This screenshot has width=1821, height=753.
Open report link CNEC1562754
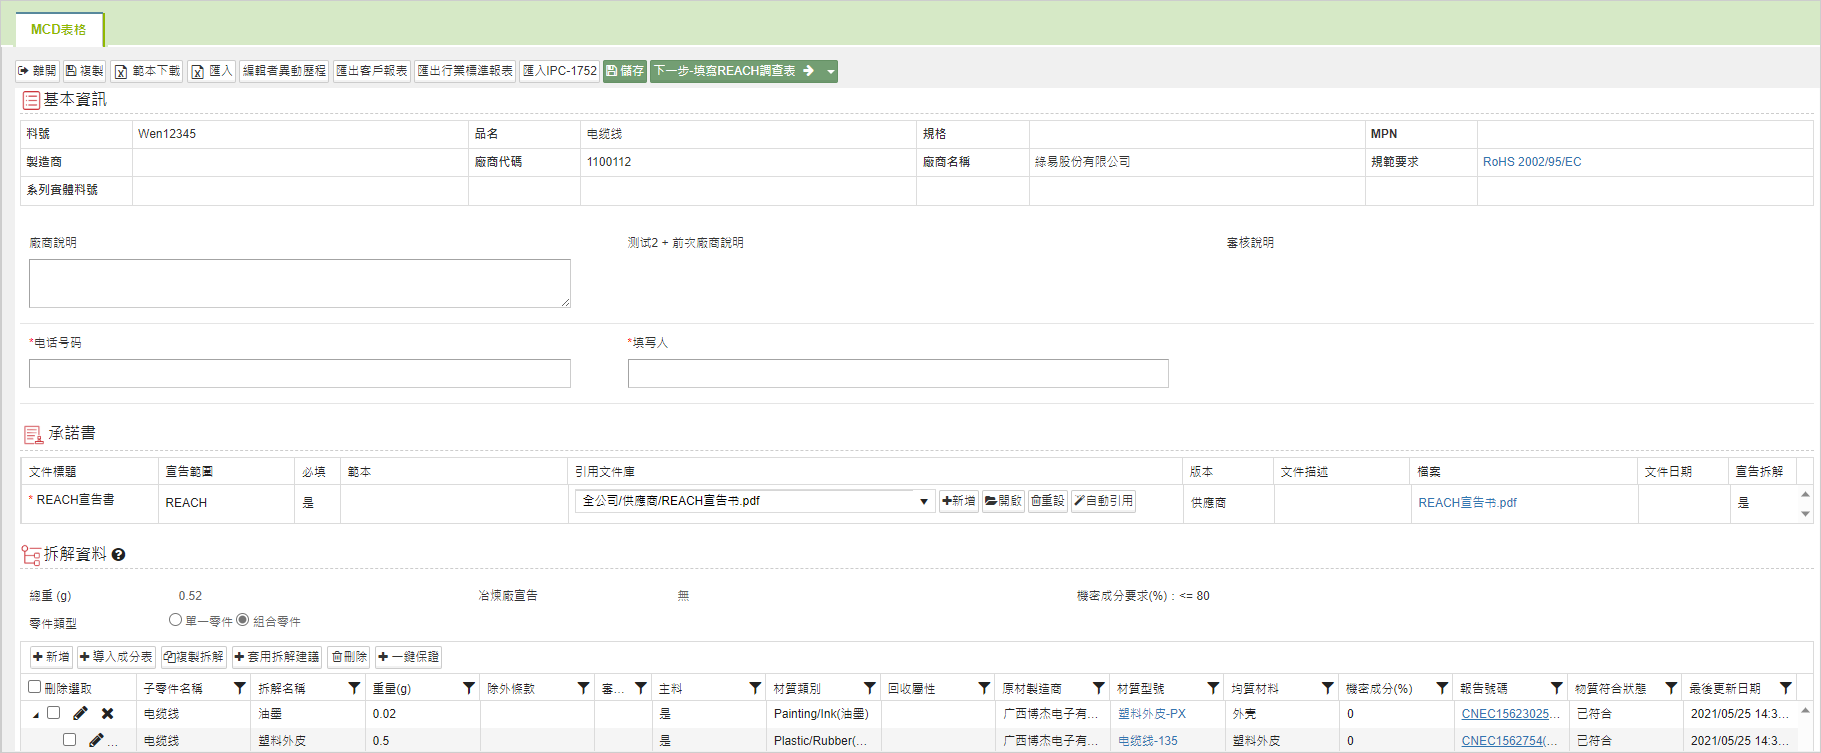click(x=1509, y=741)
